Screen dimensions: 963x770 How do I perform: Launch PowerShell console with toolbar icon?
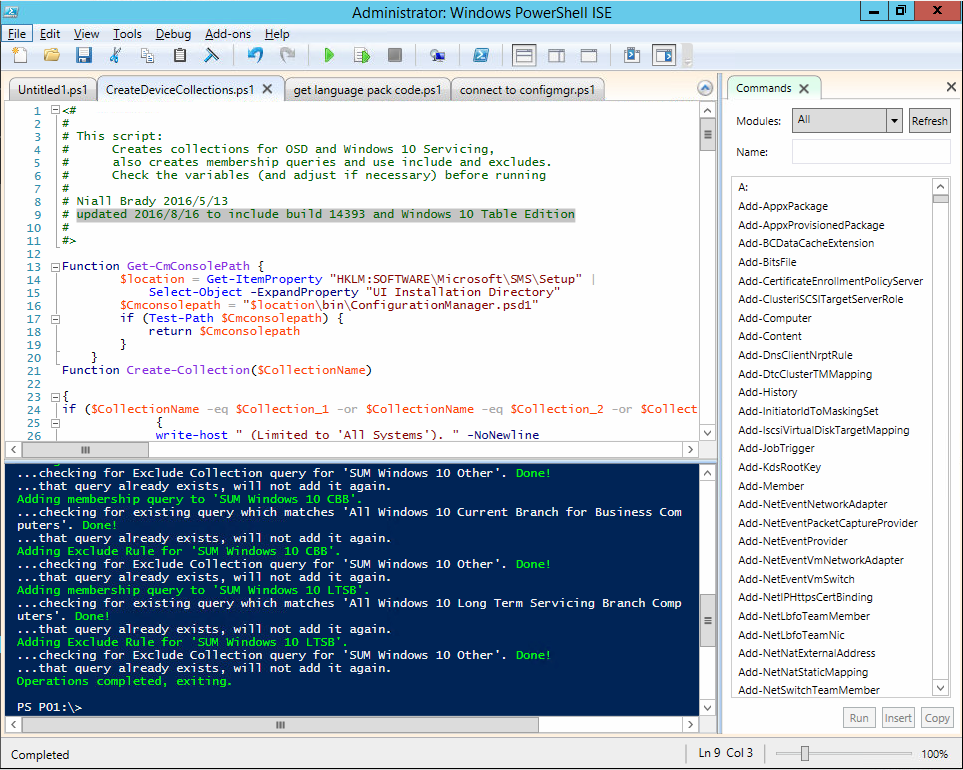480,56
